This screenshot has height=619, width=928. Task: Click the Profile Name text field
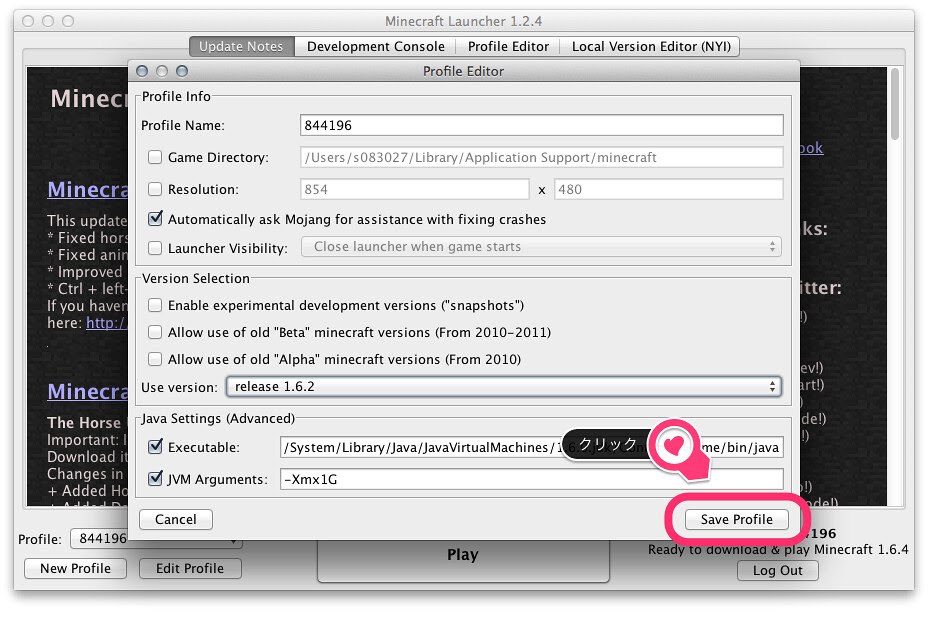[541, 125]
